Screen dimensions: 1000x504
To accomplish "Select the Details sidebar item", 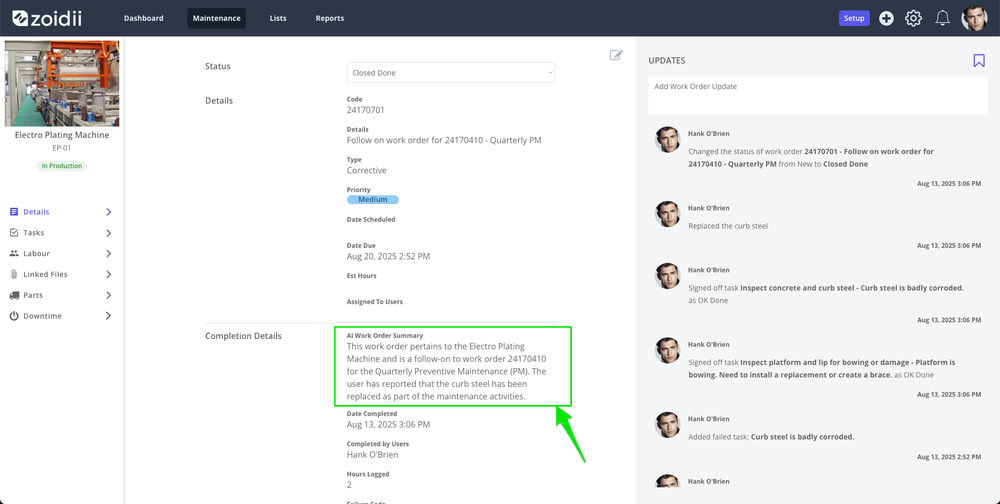I will click(x=61, y=212).
